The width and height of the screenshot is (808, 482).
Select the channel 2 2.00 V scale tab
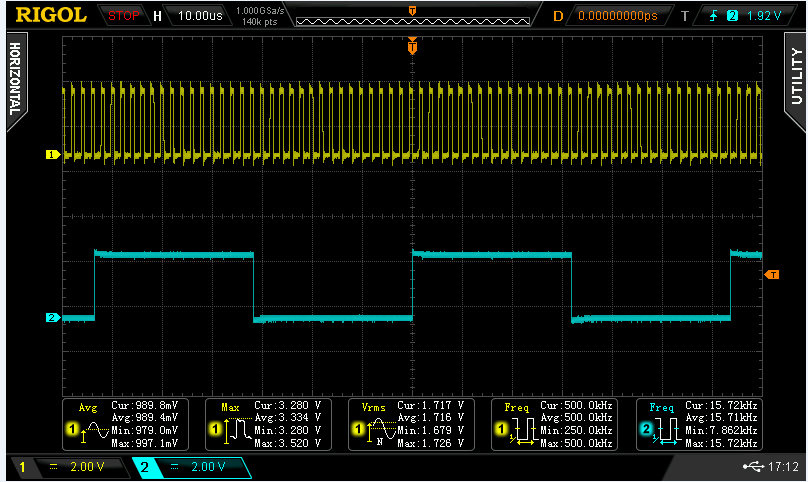coord(192,467)
